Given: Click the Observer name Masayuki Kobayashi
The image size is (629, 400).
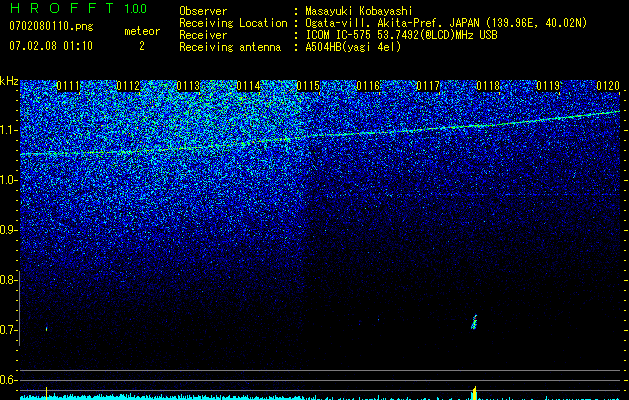Looking at the screenshot, I should [359, 11].
